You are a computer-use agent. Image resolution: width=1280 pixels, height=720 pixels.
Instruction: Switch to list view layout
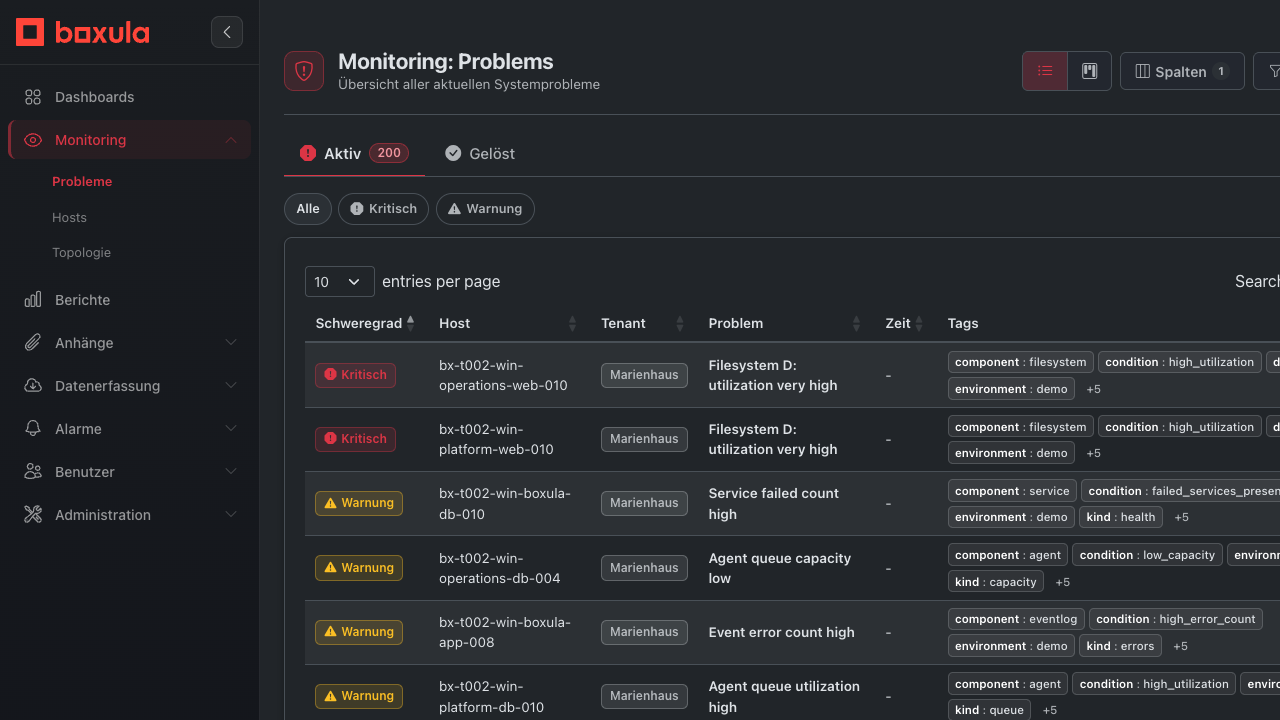click(1045, 71)
